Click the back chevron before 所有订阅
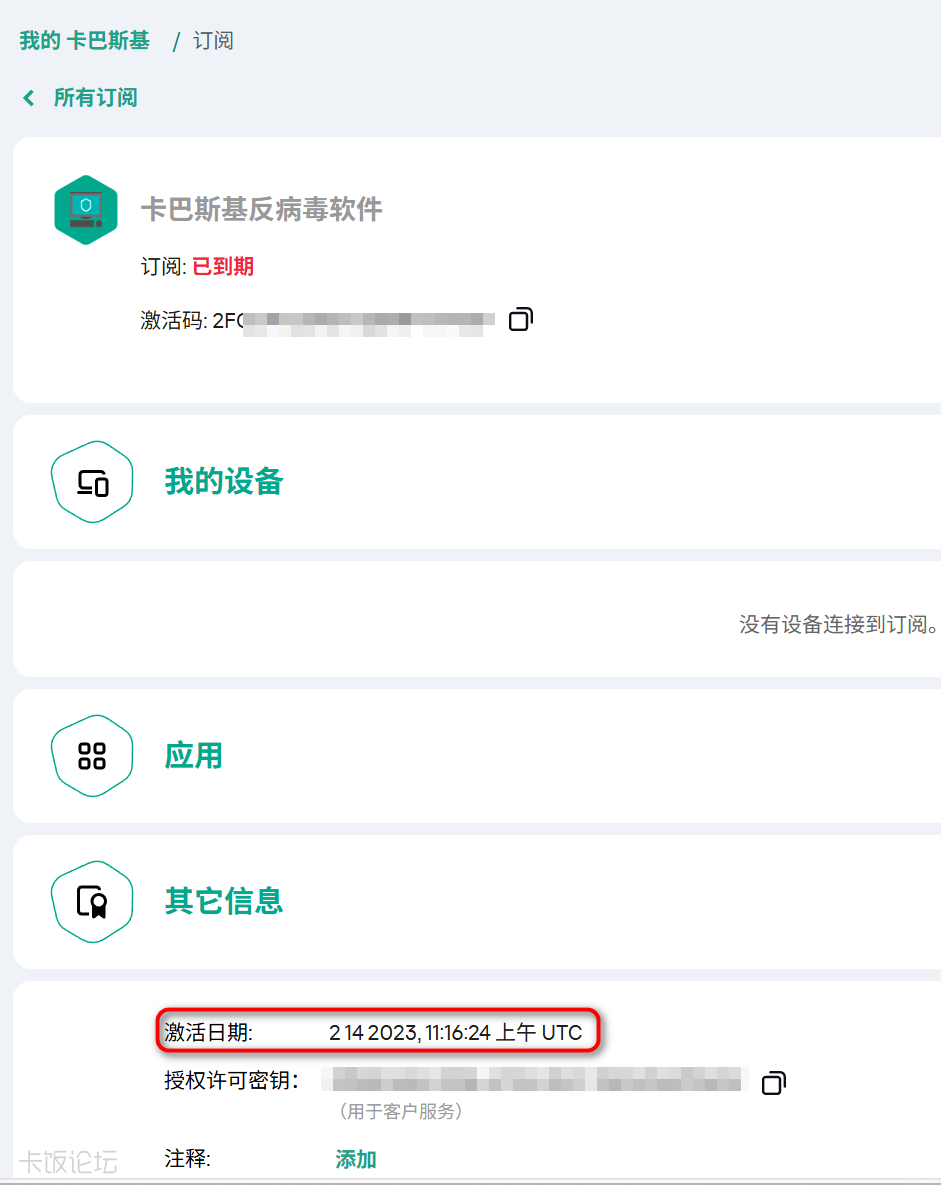Screen dimensions: 941x1185 29,98
